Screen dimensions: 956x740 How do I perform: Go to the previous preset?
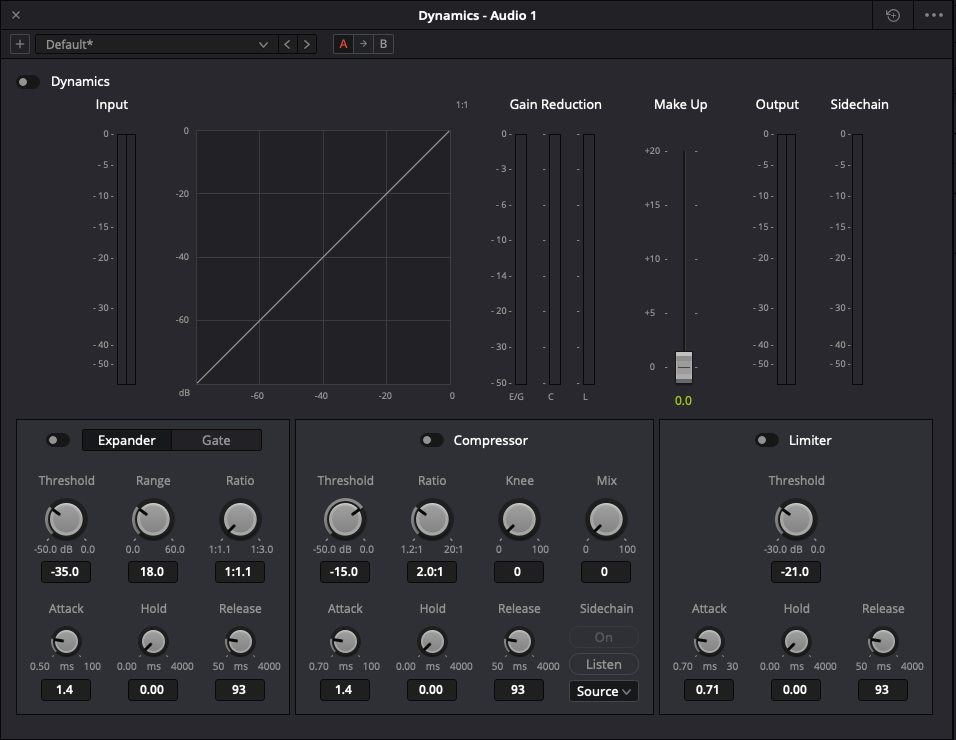(x=286, y=43)
